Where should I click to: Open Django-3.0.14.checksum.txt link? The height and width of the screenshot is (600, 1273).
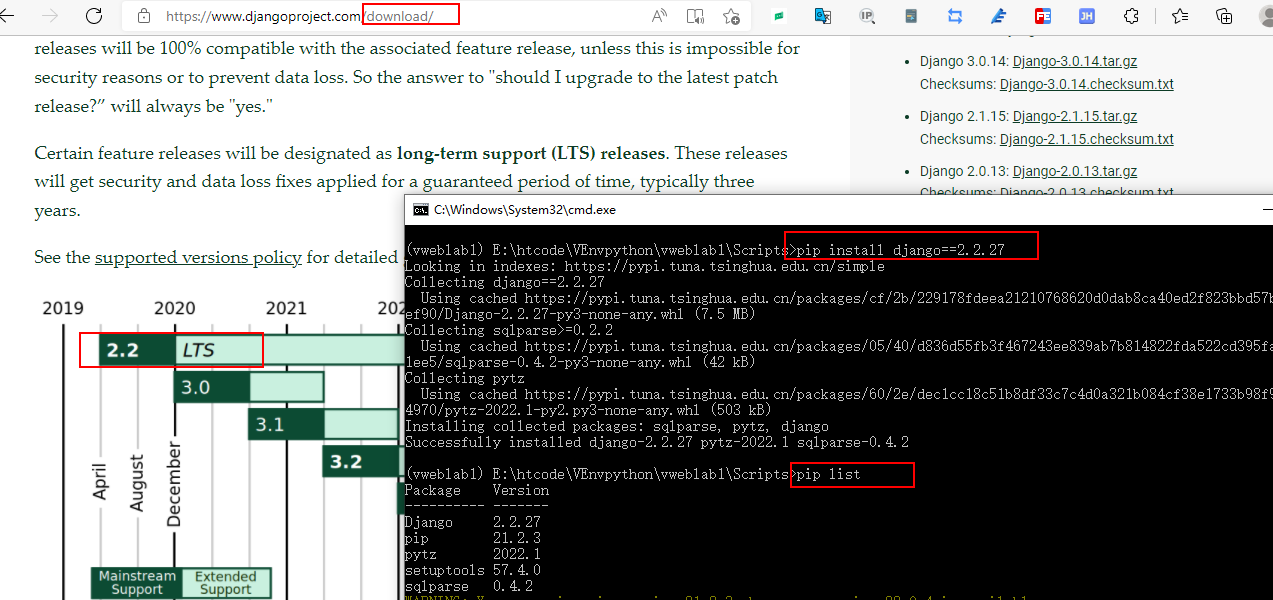click(x=1086, y=85)
